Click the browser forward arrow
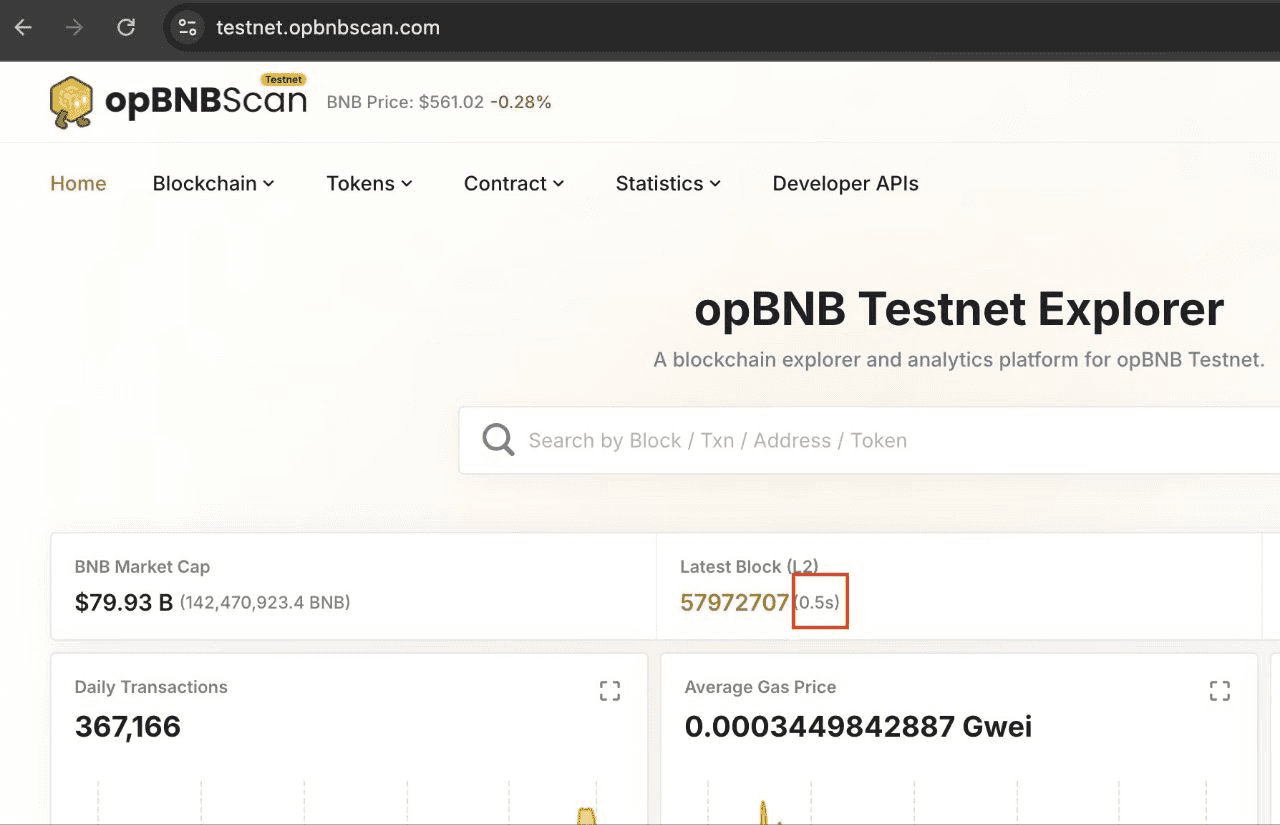Image resolution: width=1280 pixels, height=825 pixels. 74,27
